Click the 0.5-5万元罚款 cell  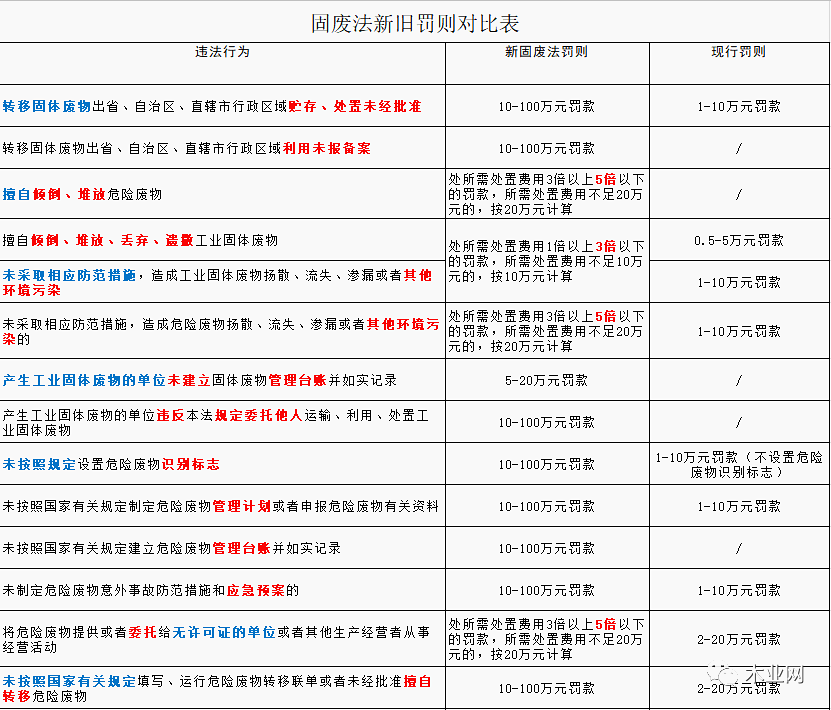739,241
